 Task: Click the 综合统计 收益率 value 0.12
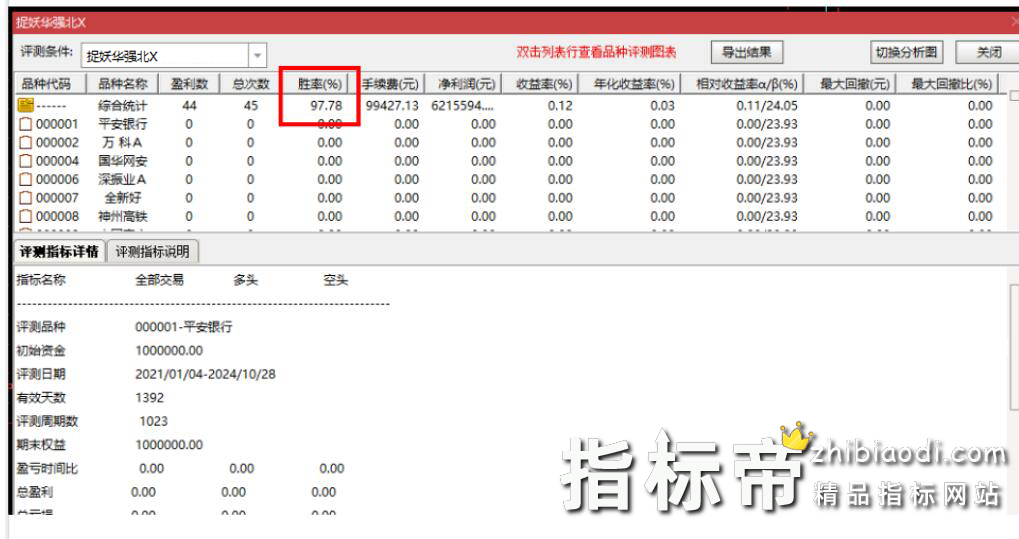point(560,105)
